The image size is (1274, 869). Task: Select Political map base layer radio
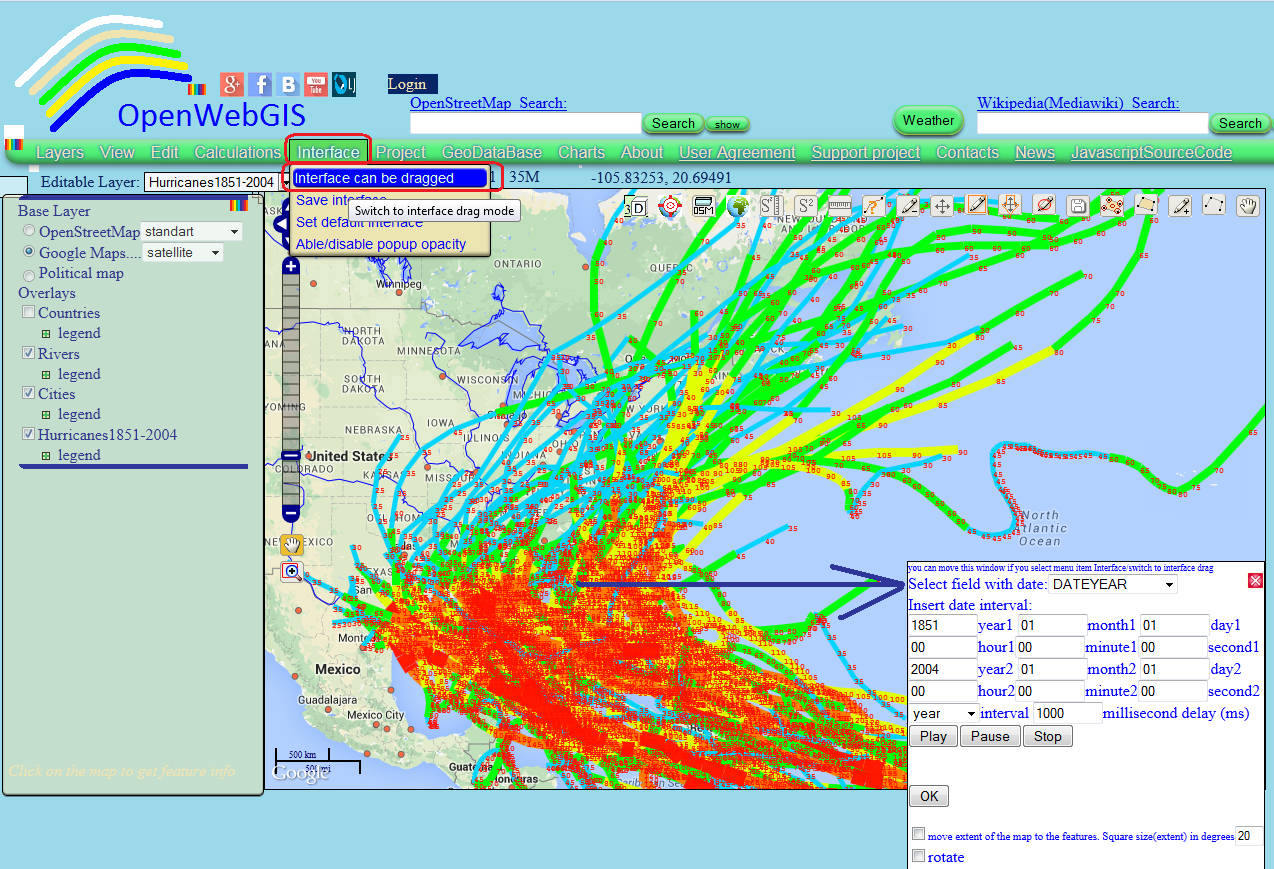click(30, 274)
